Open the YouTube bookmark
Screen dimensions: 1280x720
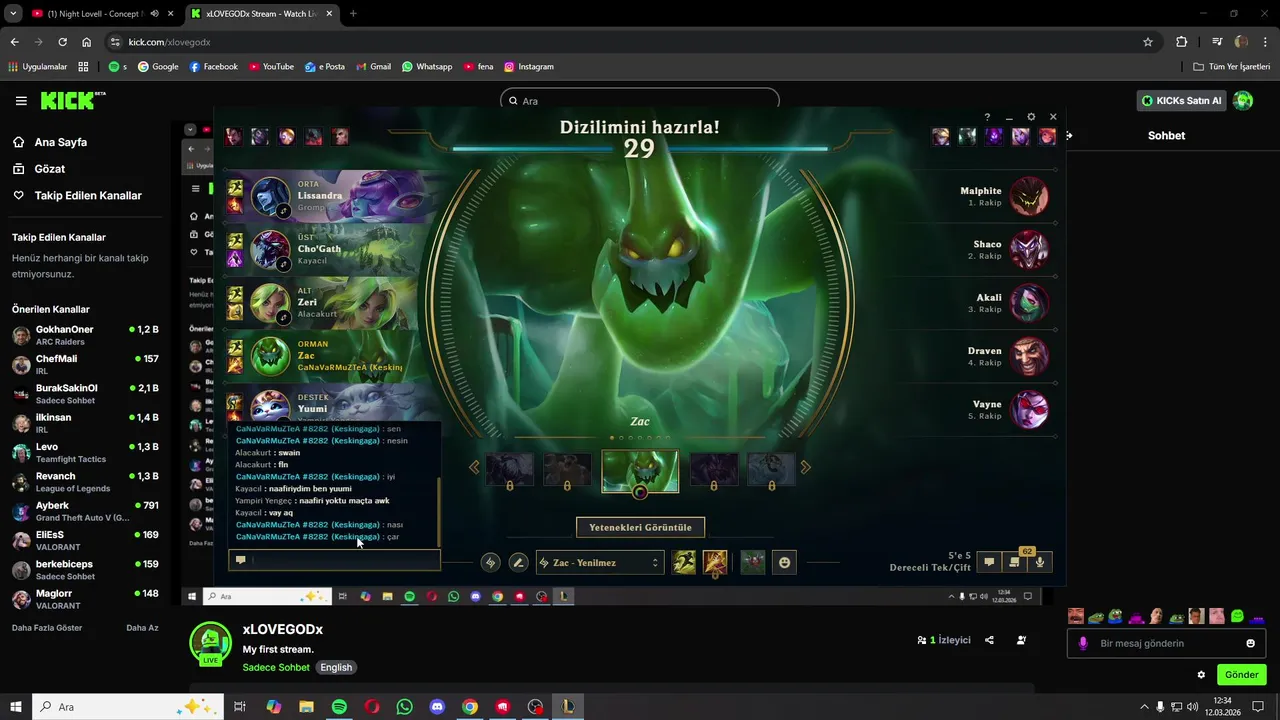[271, 67]
